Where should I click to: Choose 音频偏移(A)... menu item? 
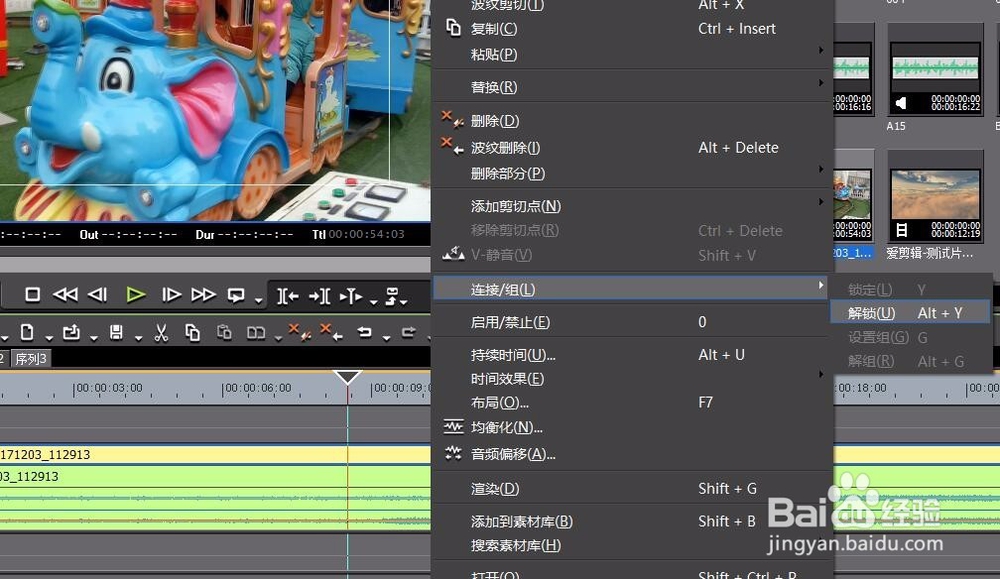[x=632, y=454]
